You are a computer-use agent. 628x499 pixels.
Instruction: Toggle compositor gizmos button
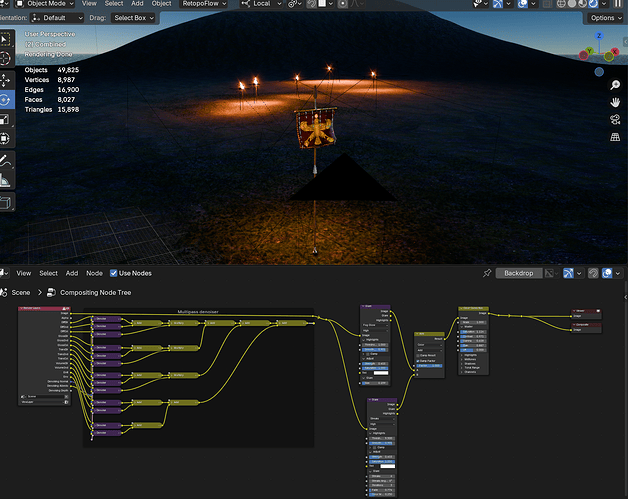coord(568,273)
